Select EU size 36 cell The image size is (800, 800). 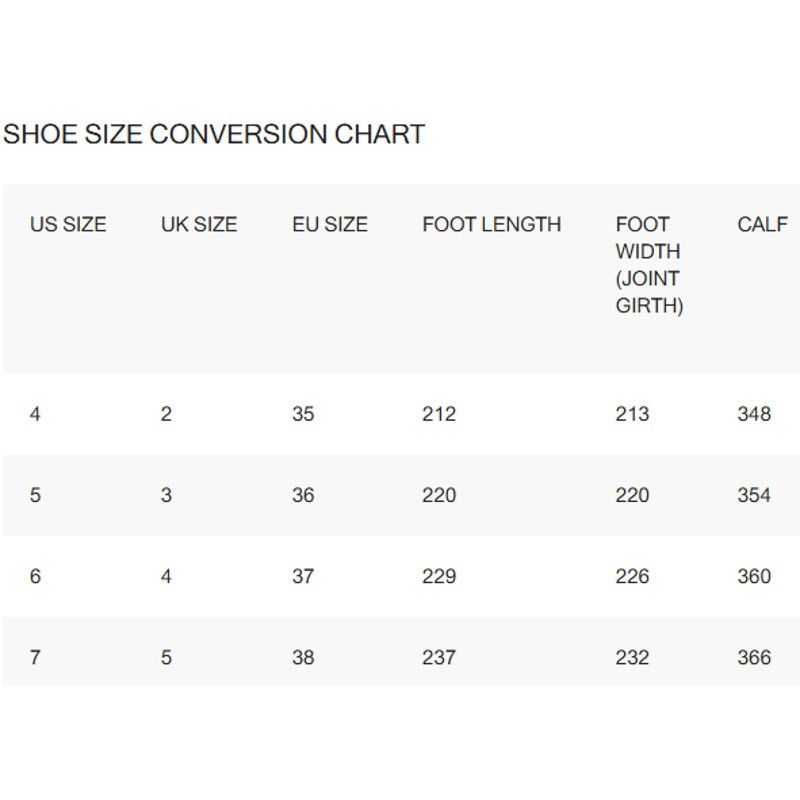point(303,495)
